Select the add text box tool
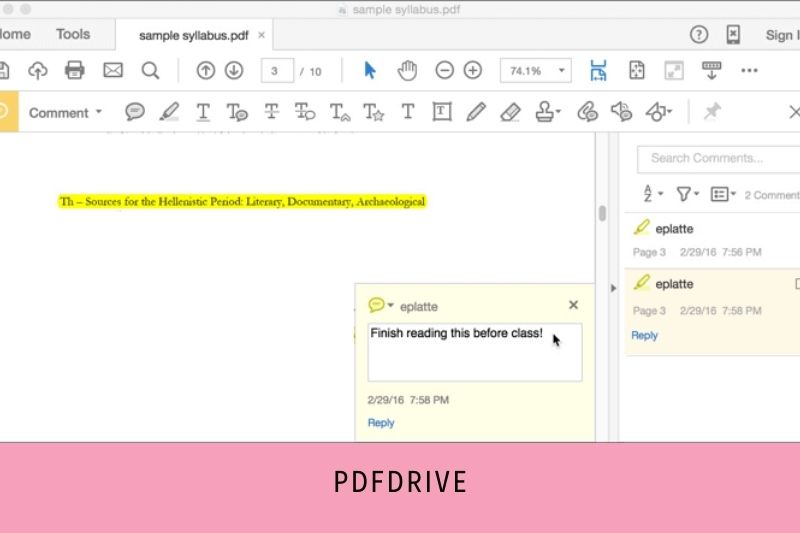Screen dimensions: 800x533 pos(442,112)
